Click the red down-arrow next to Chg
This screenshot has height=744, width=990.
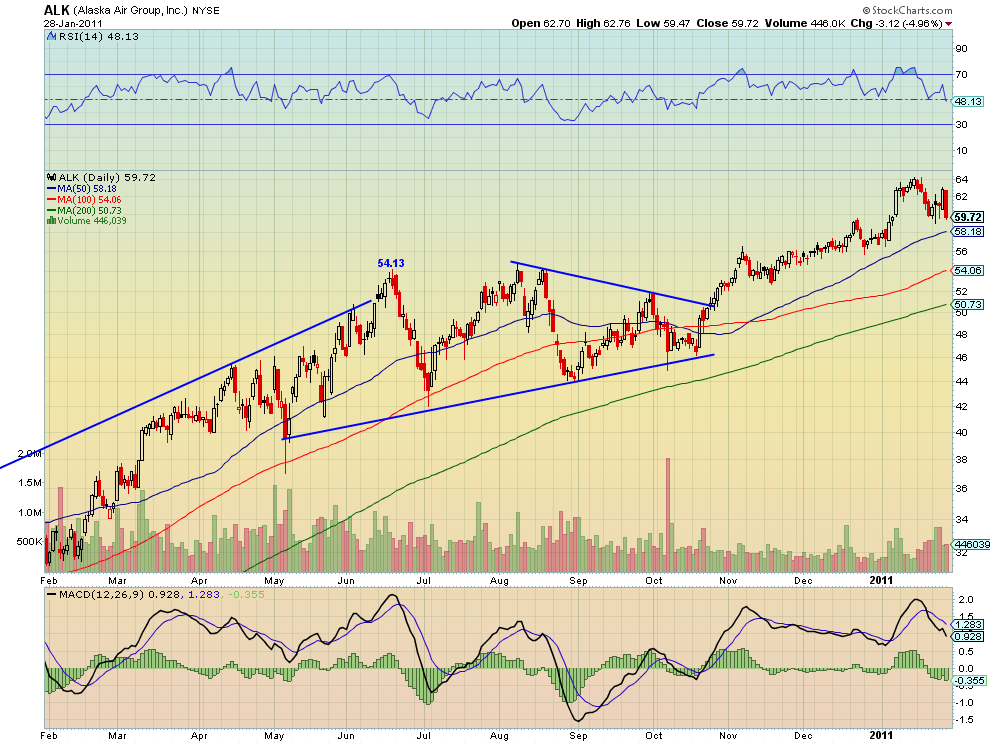pos(948,23)
